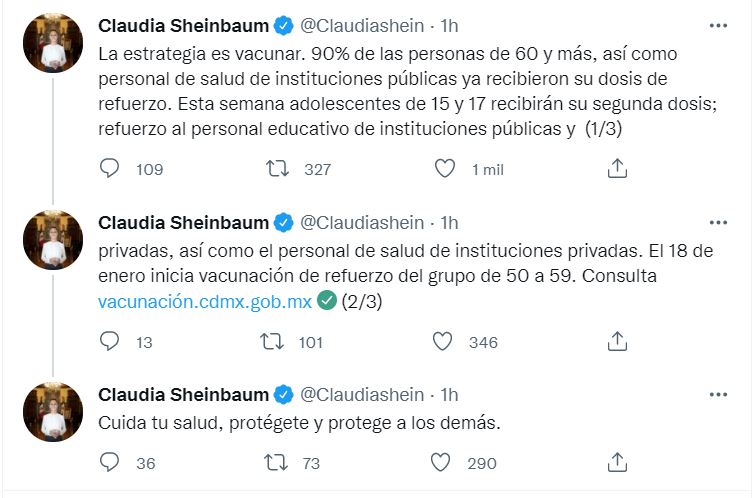Screen dimensions: 755x498
Task: Like the third tweet with 290 likes
Action: tap(440, 463)
